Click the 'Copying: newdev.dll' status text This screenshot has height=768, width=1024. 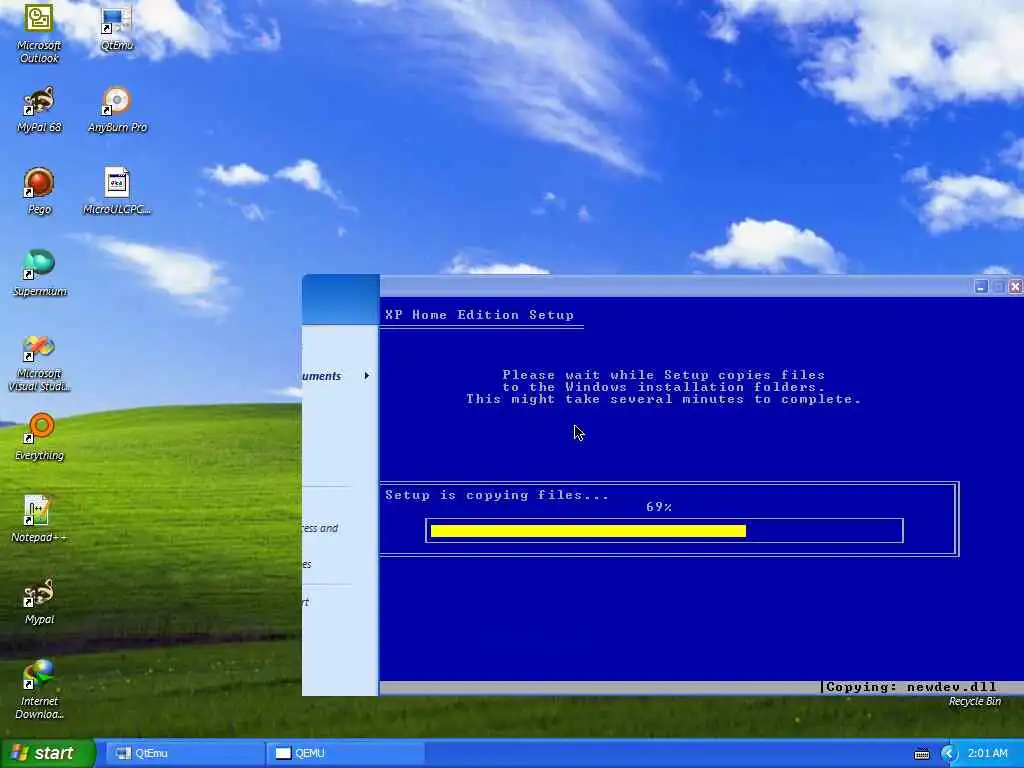911,687
